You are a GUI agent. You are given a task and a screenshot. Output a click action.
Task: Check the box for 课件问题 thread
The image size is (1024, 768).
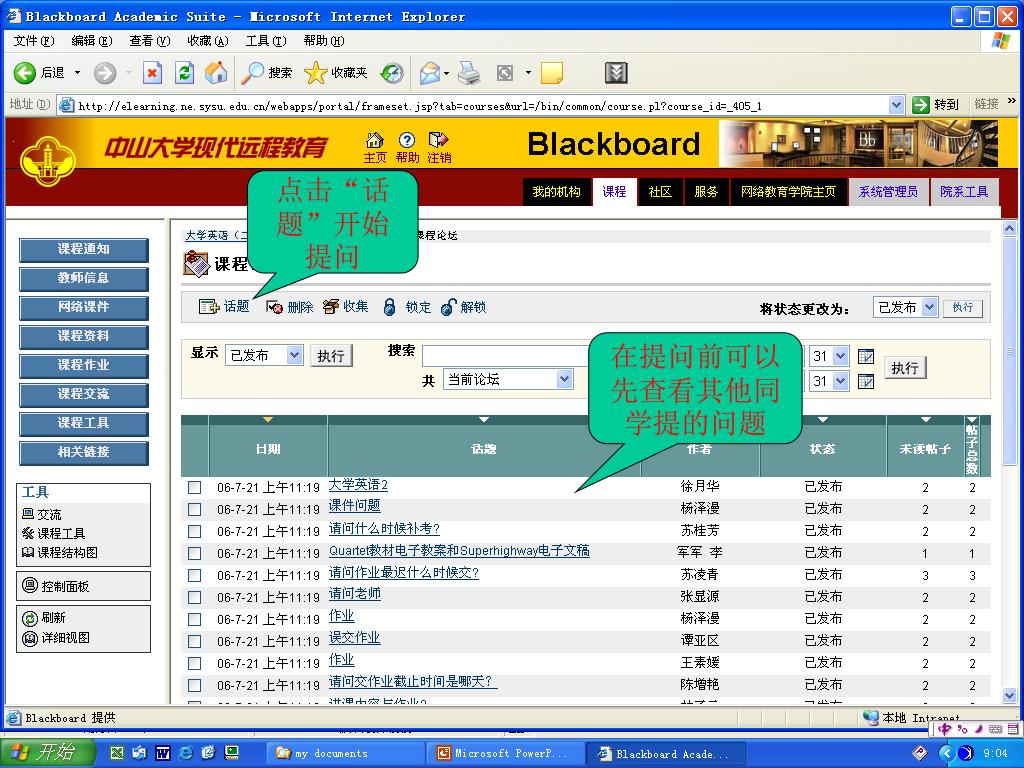click(x=195, y=509)
